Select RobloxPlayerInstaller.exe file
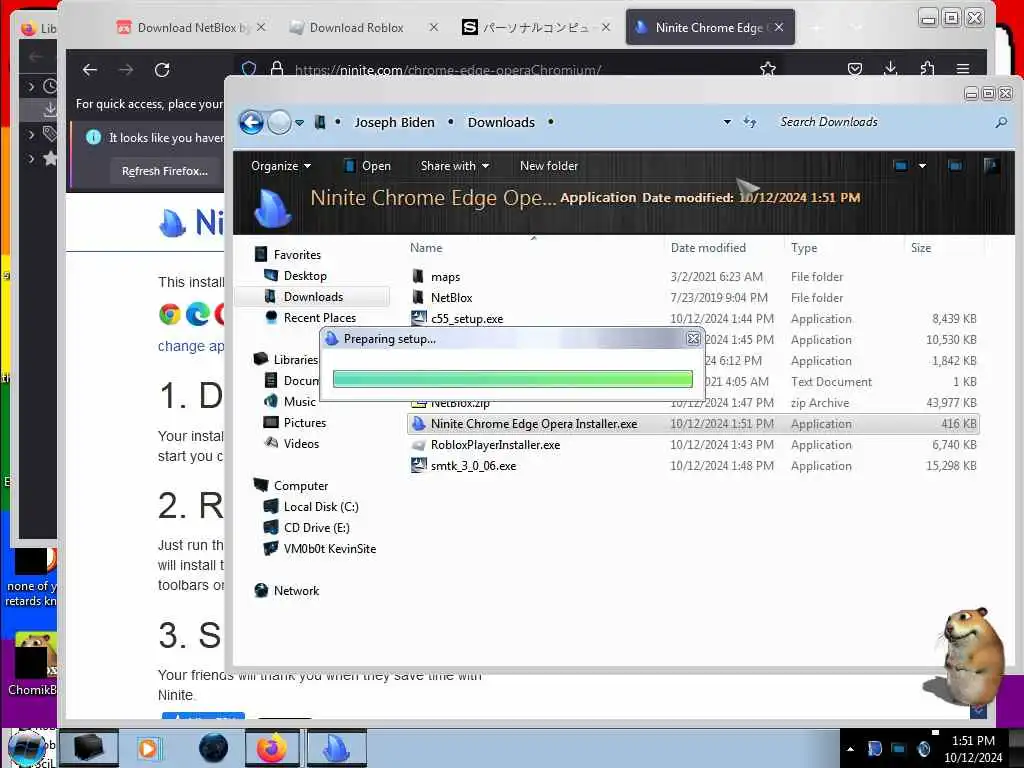1024x768 pixels. click(495, 445)
